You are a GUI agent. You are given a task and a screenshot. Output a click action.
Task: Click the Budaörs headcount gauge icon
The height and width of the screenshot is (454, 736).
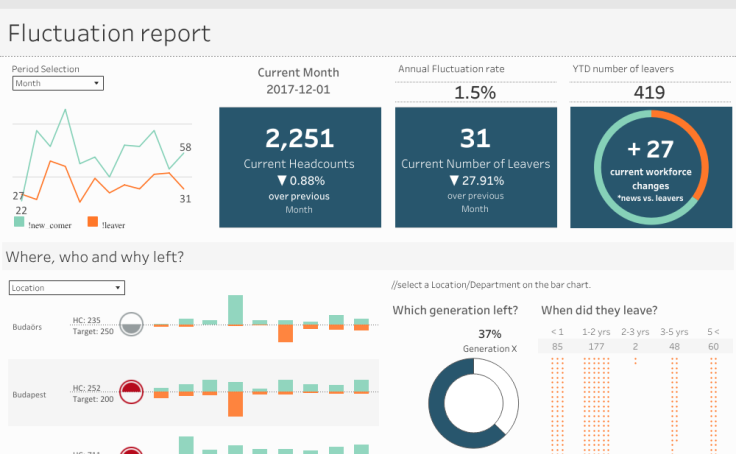click(x=131, y=324)
